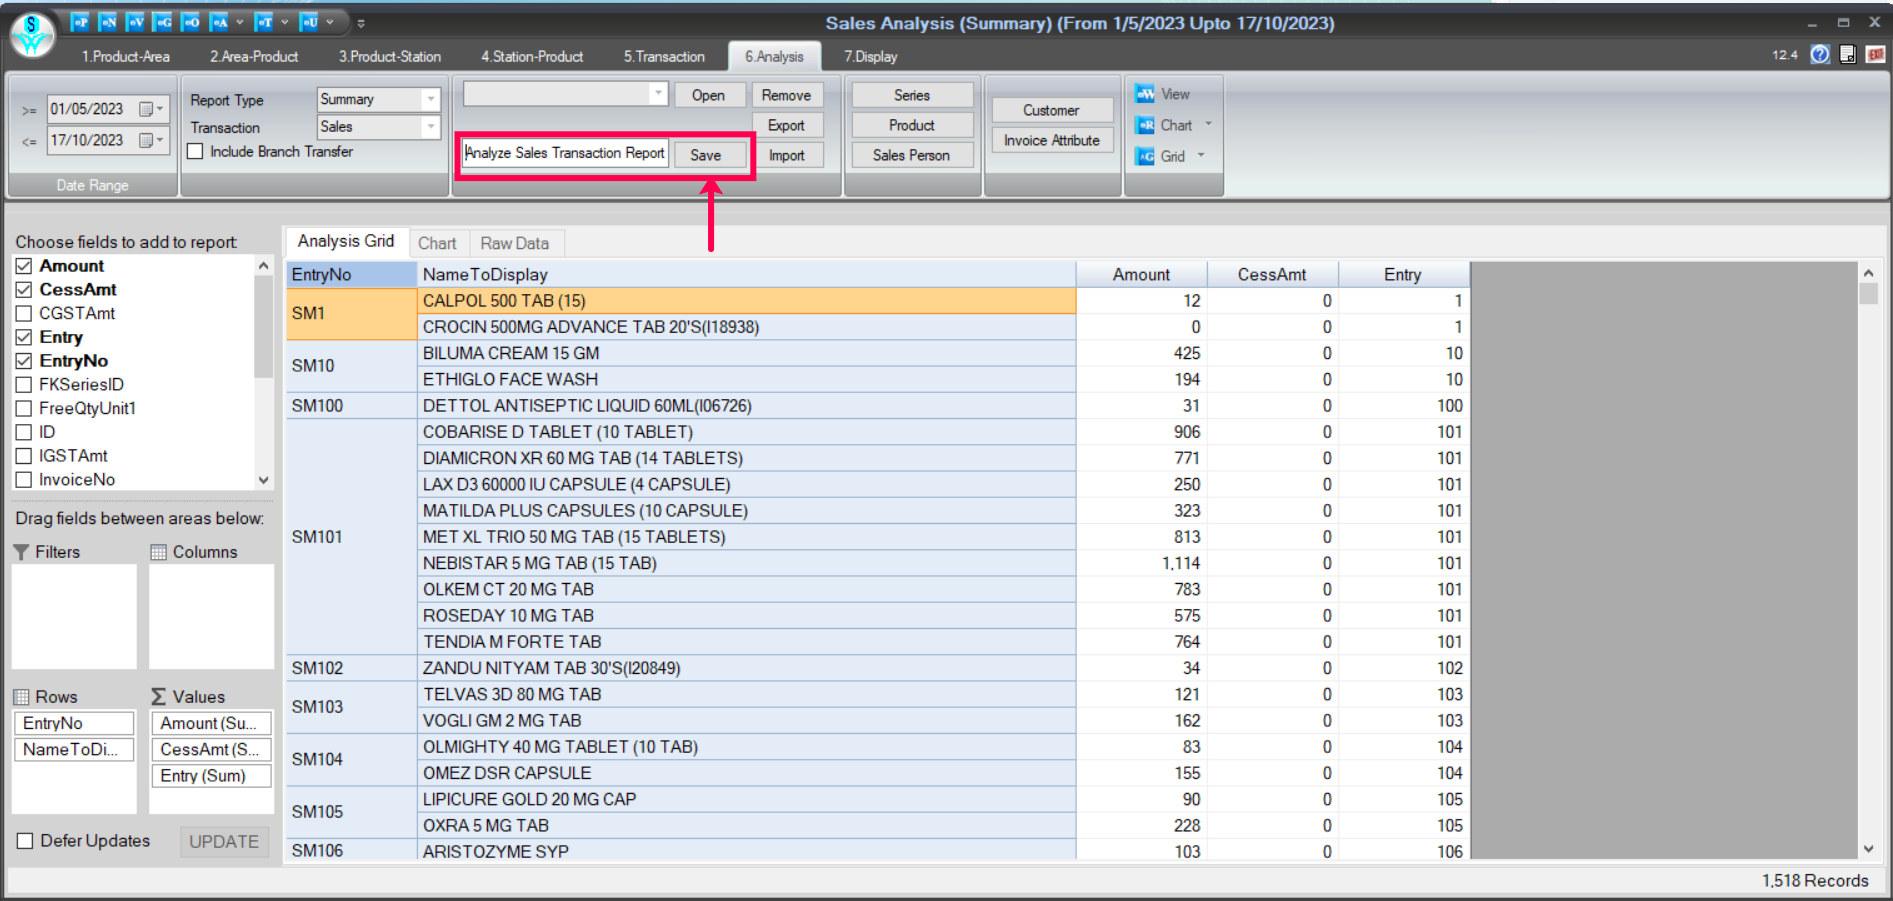Click the Grid icon in ribbon
Screen dimensions: 1893x901
tap(1145, 156)
